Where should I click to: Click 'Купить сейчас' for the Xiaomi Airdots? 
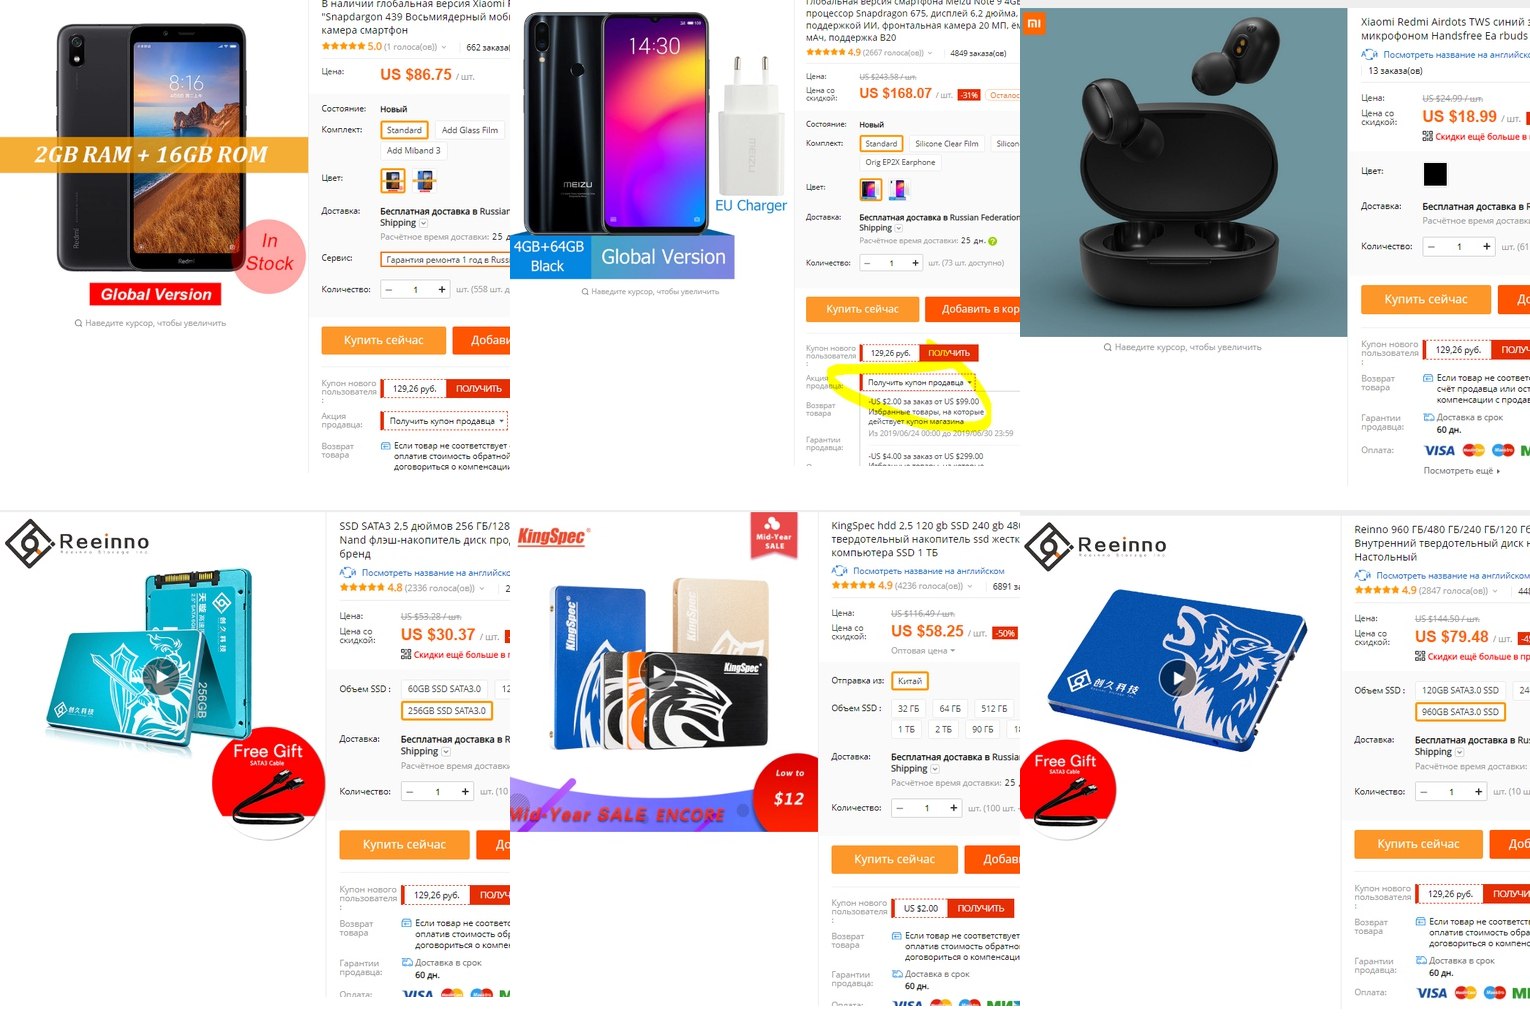click(1425, 299)
